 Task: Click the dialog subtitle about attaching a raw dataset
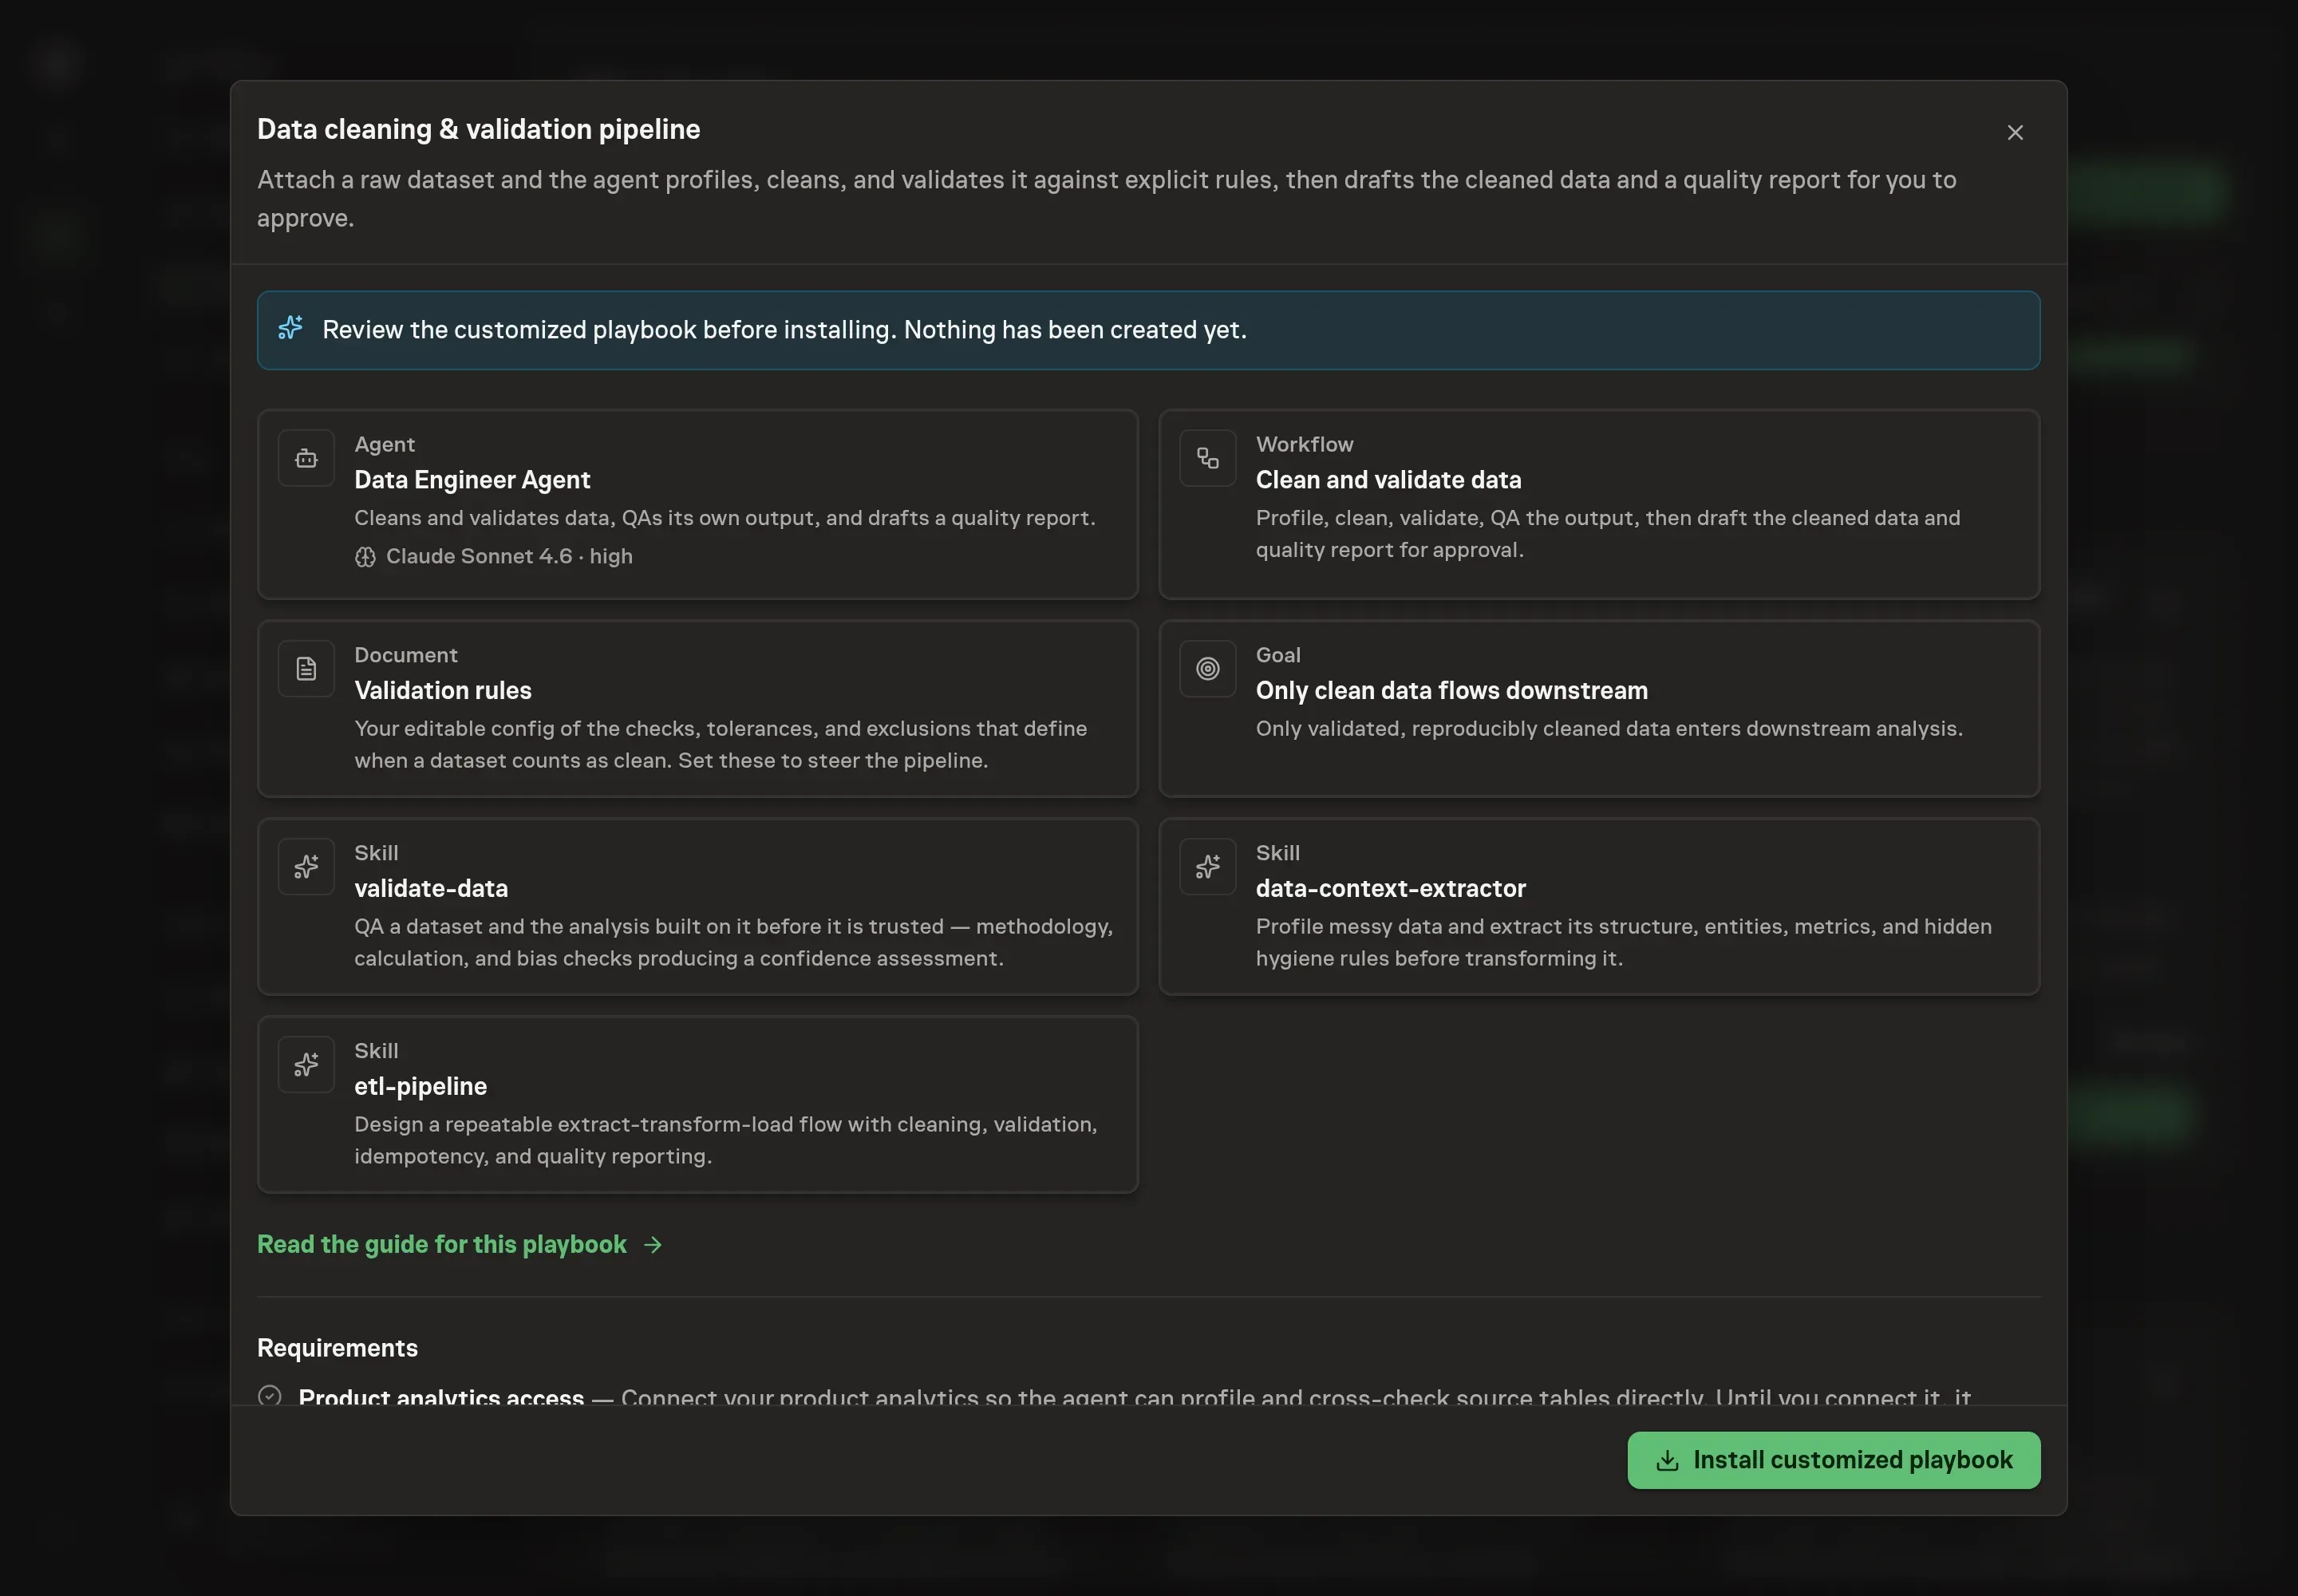pyautogui.click(x=1106, y=199)
